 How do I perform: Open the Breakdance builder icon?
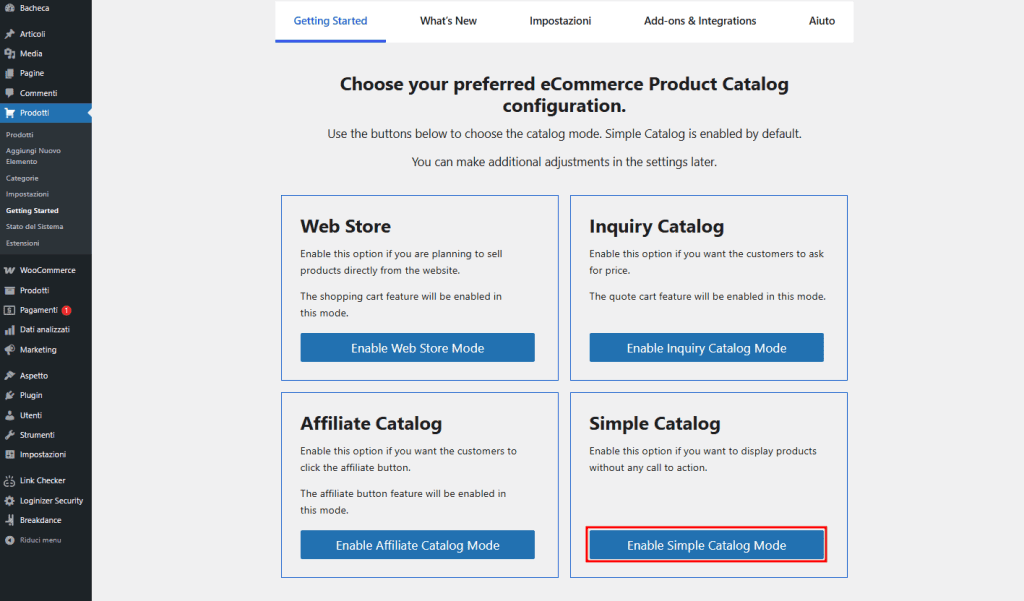click(x=12, y=520)
